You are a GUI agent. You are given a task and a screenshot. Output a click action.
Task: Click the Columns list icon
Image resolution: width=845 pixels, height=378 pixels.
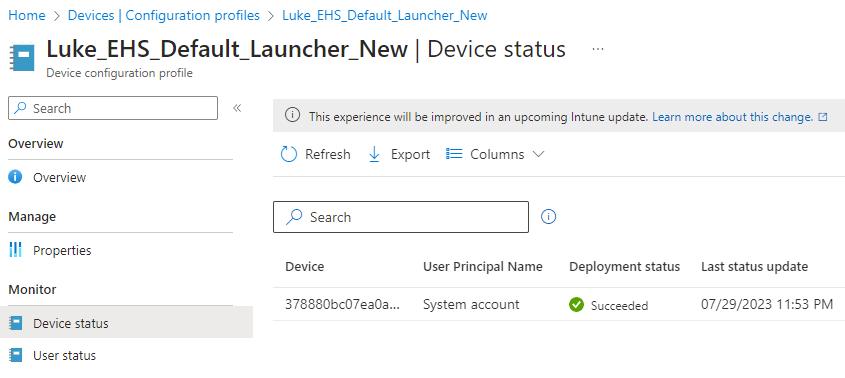pyautogui.click(x=454, y=154)
